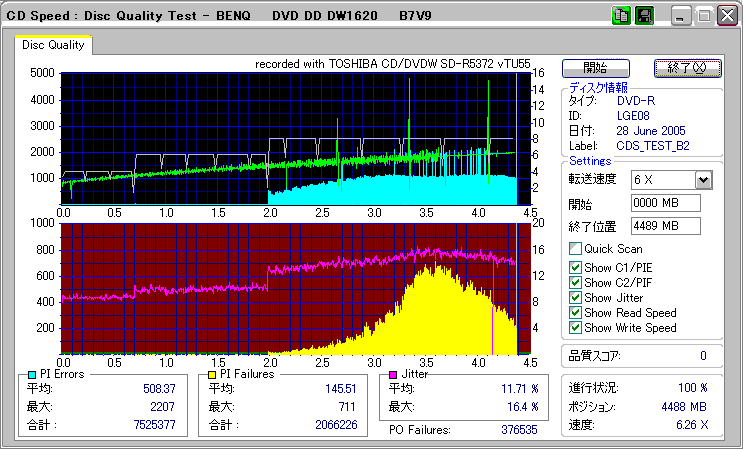This screenshot has height=449, width=743.
Task: Minimize the Disc Quality Test window
Action: [681, 15]
